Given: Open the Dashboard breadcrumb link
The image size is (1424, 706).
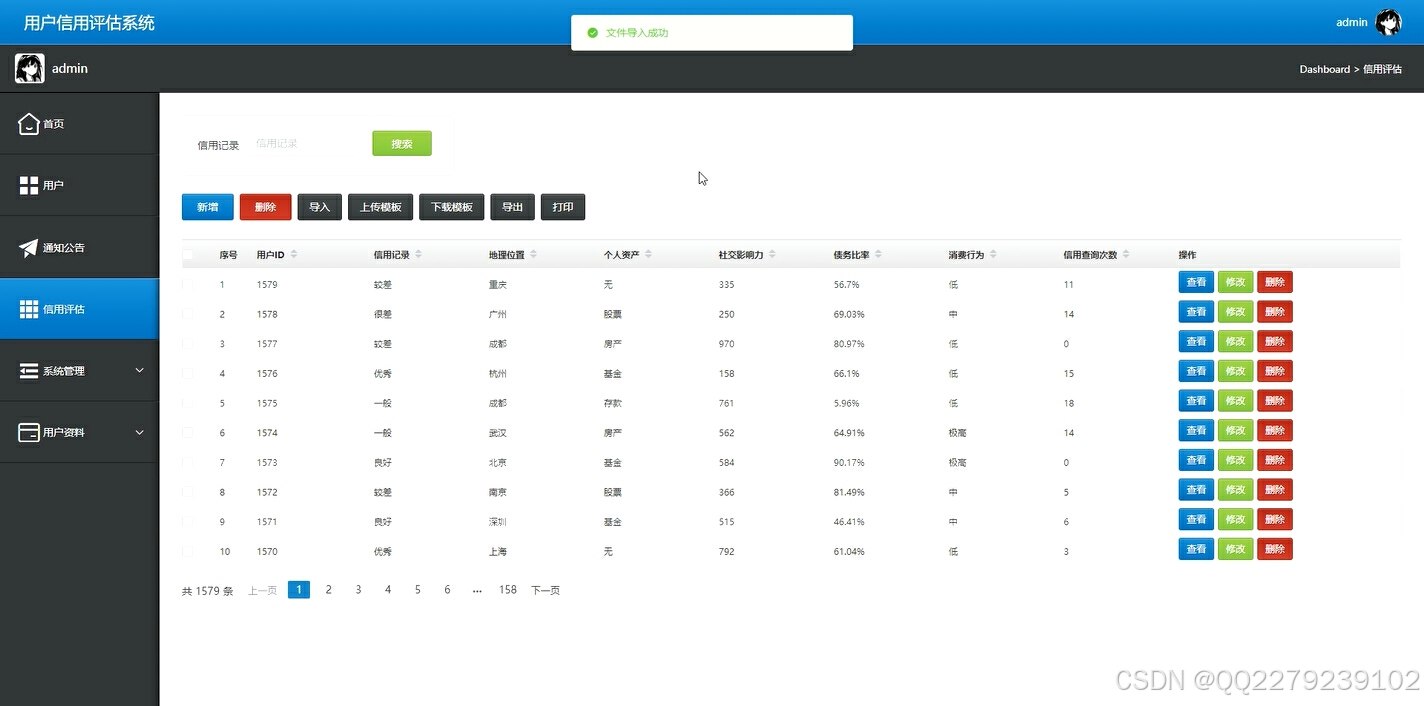Looking at the screenshot, I should pyautogui.click(x=1324, y=69).
